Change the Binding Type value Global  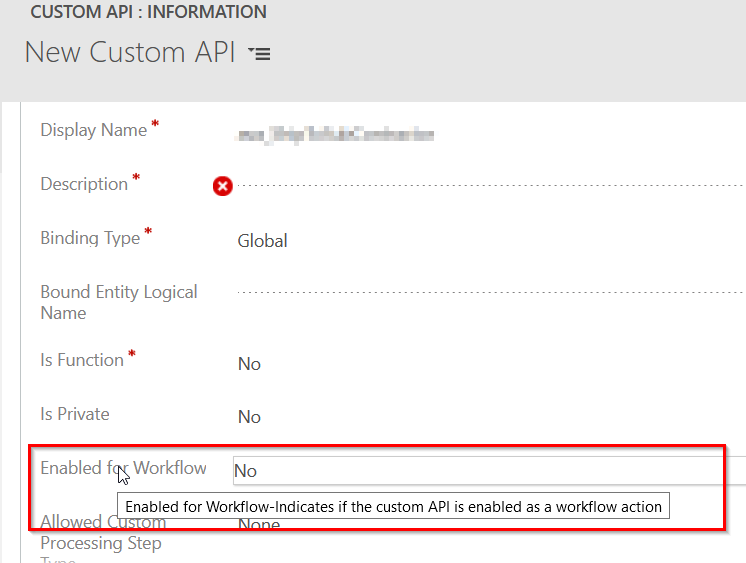click(x=262, y=241)
